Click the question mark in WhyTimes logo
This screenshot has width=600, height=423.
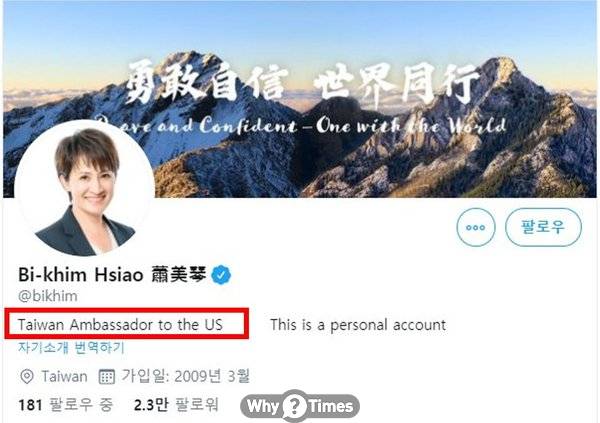coord(294,406)
